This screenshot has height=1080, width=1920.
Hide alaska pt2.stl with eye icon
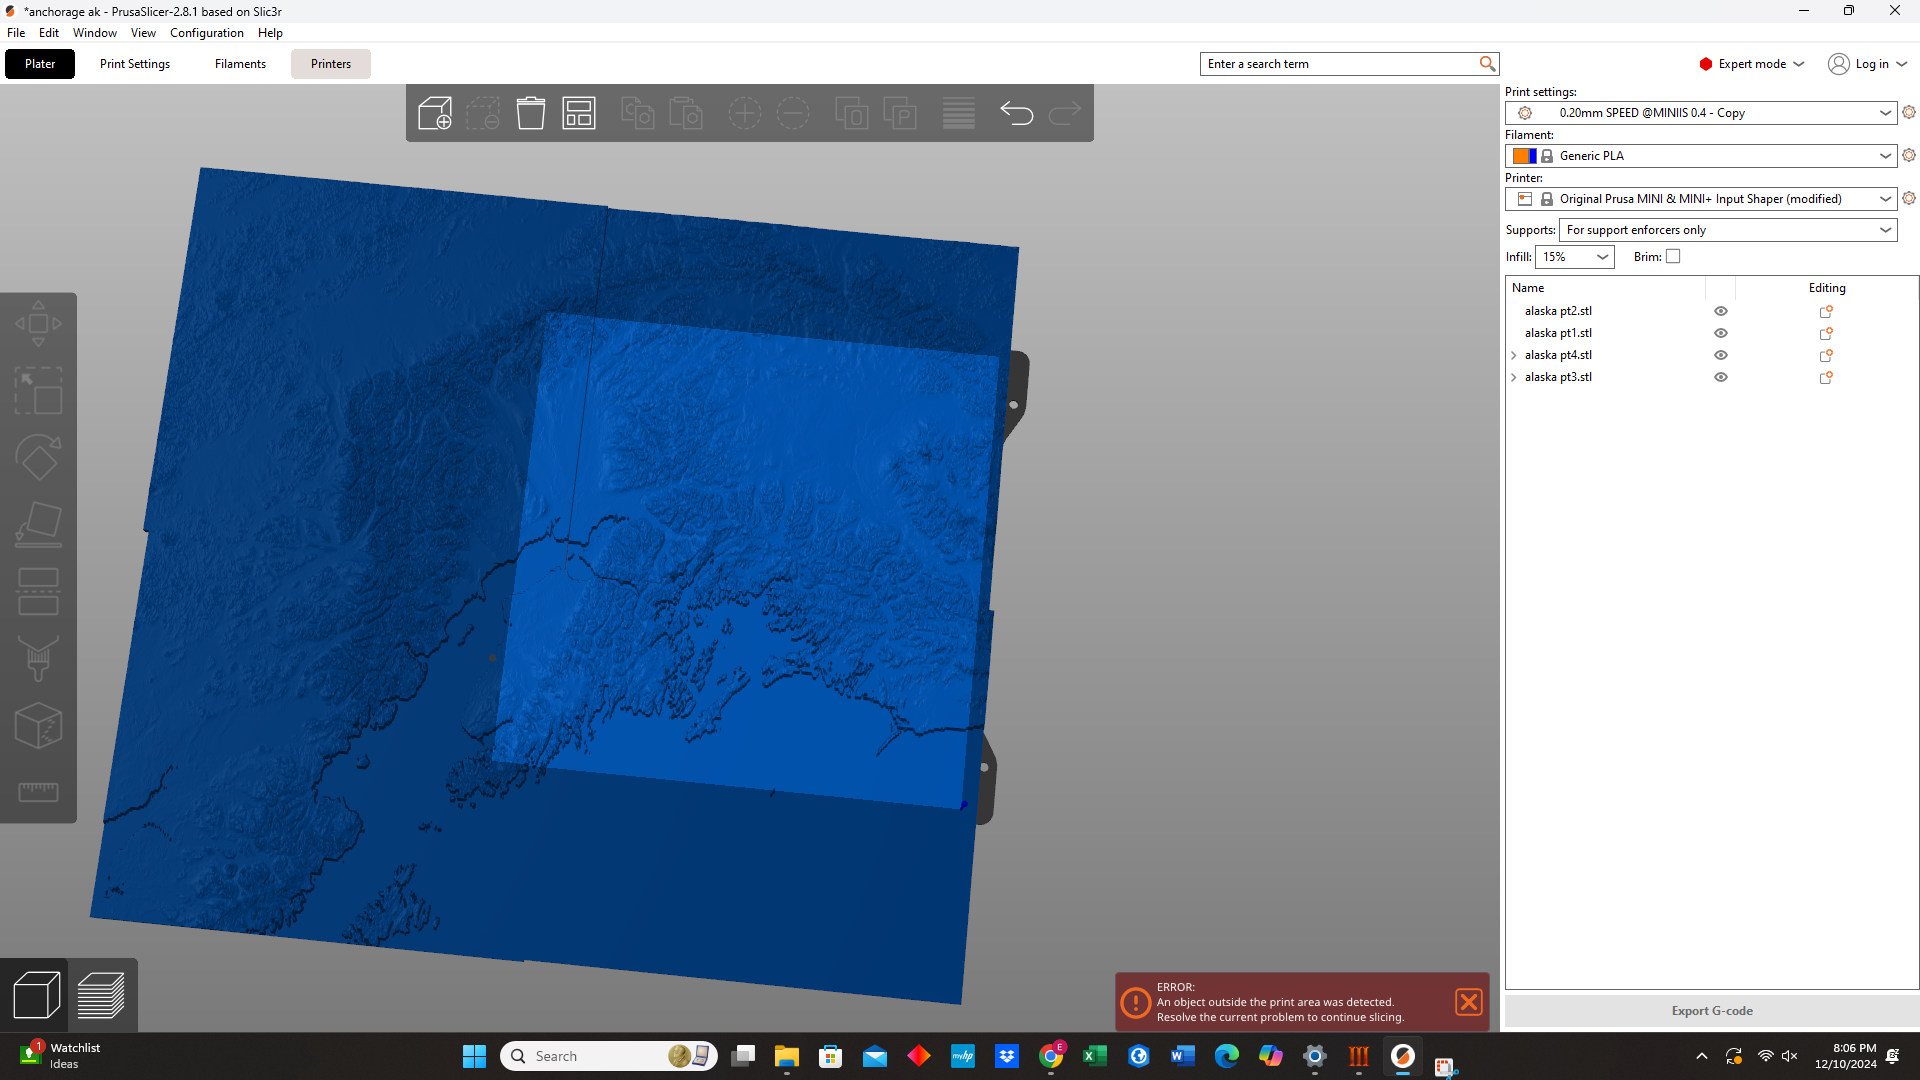click(1721, 311)
